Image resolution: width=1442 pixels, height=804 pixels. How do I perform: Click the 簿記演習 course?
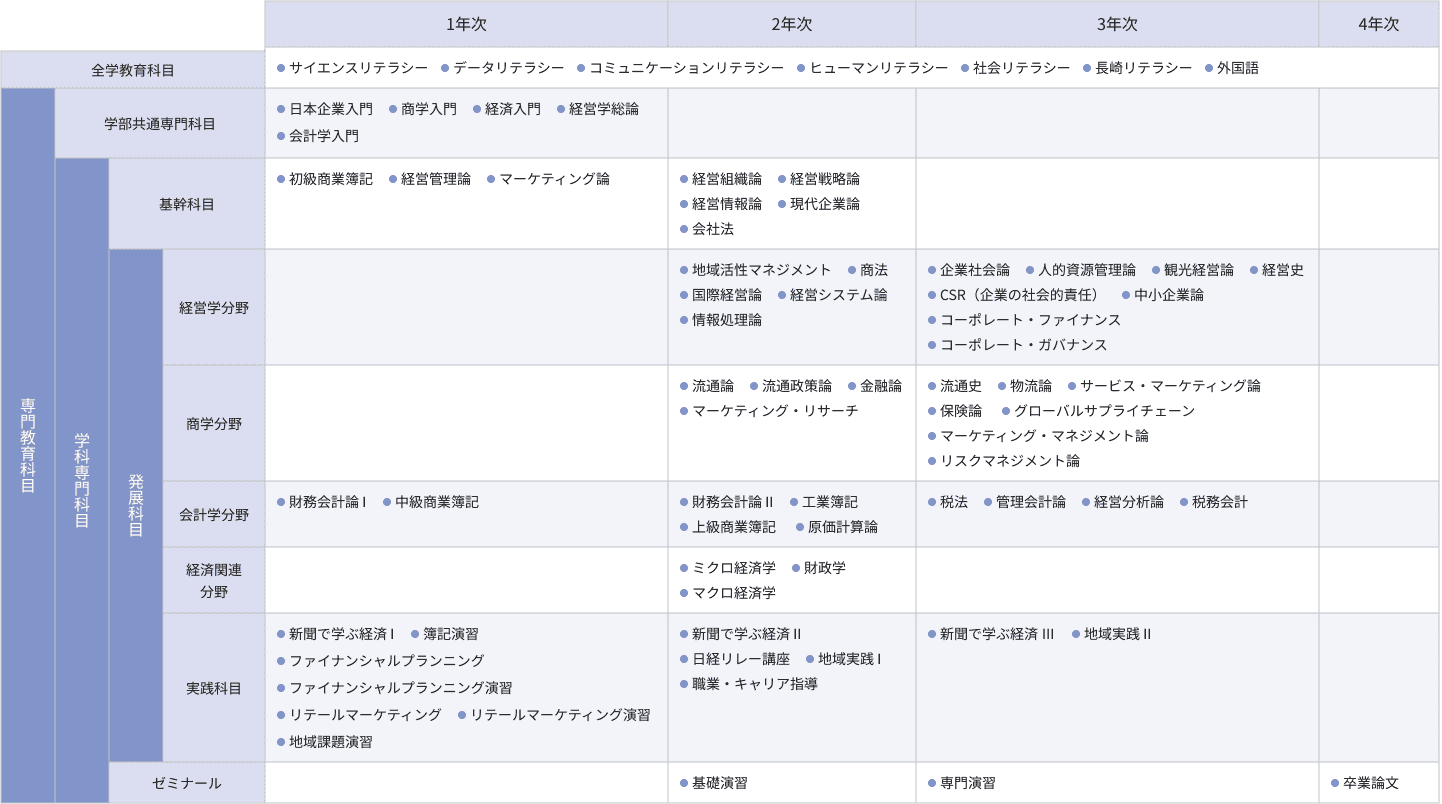(444, 634)
